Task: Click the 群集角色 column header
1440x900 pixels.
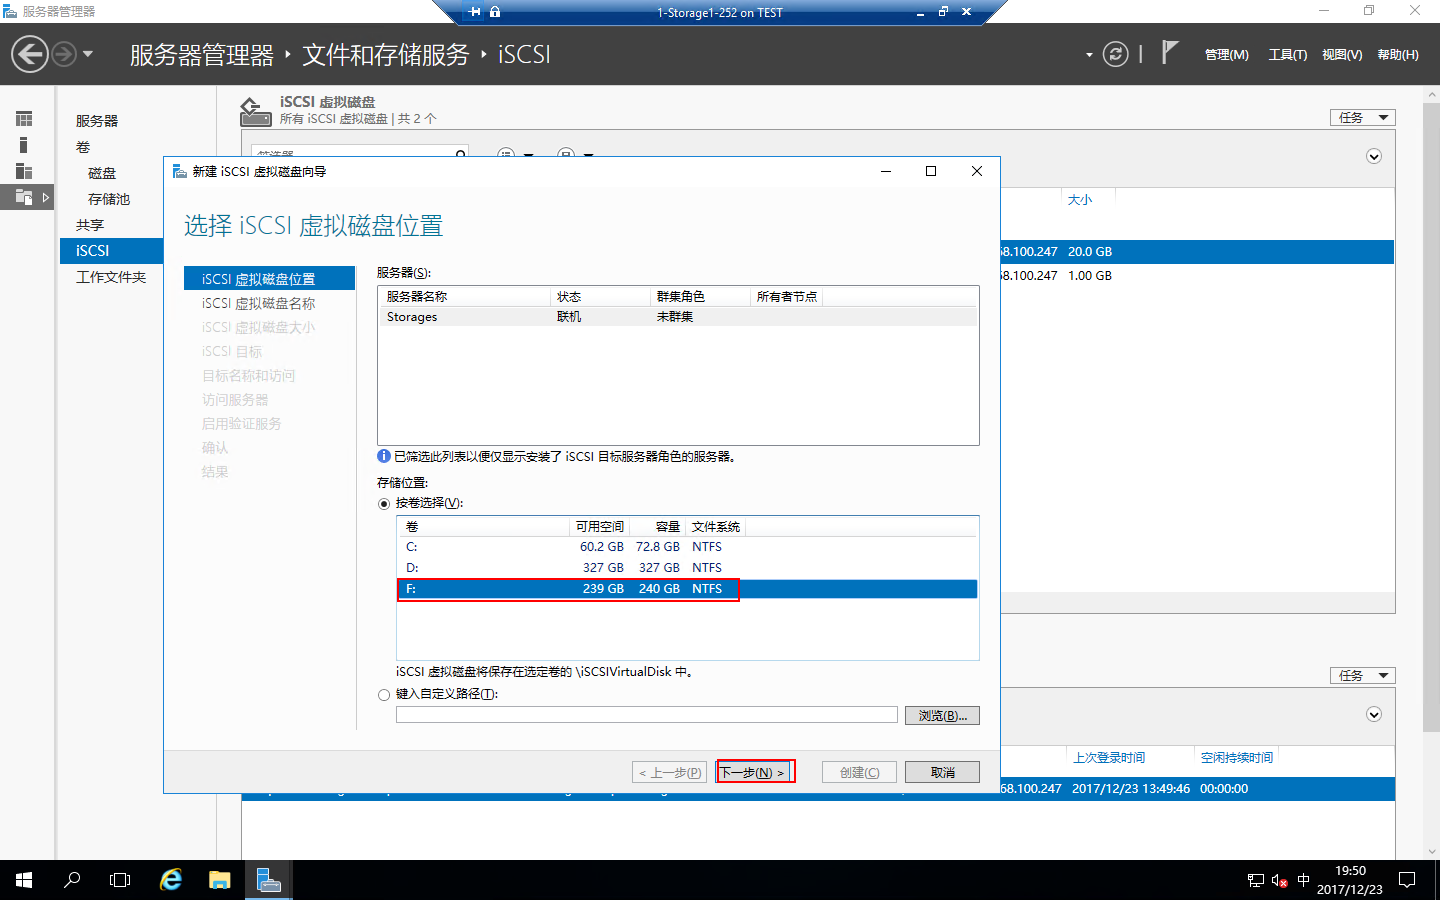Action: 681,297
